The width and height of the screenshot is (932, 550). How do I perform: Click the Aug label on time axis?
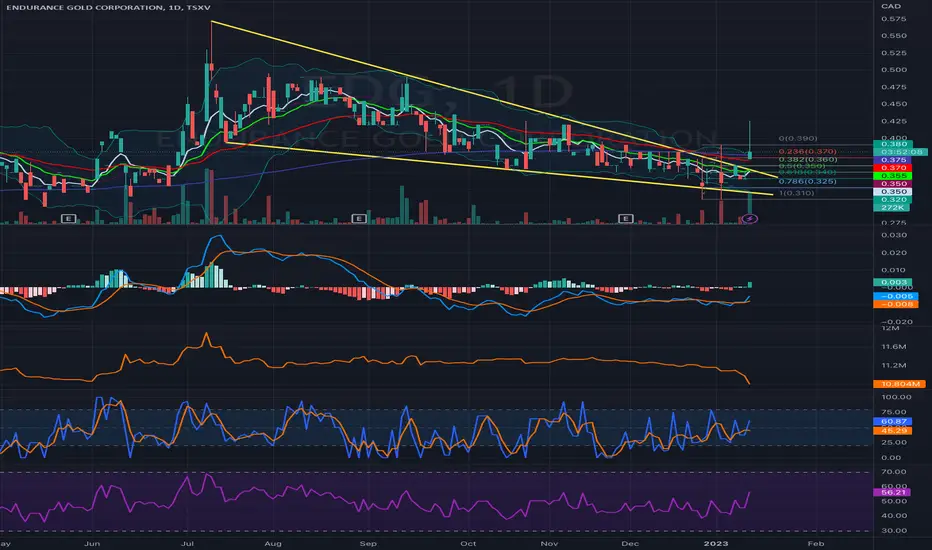pyautogui.click(x=273, y=543)
